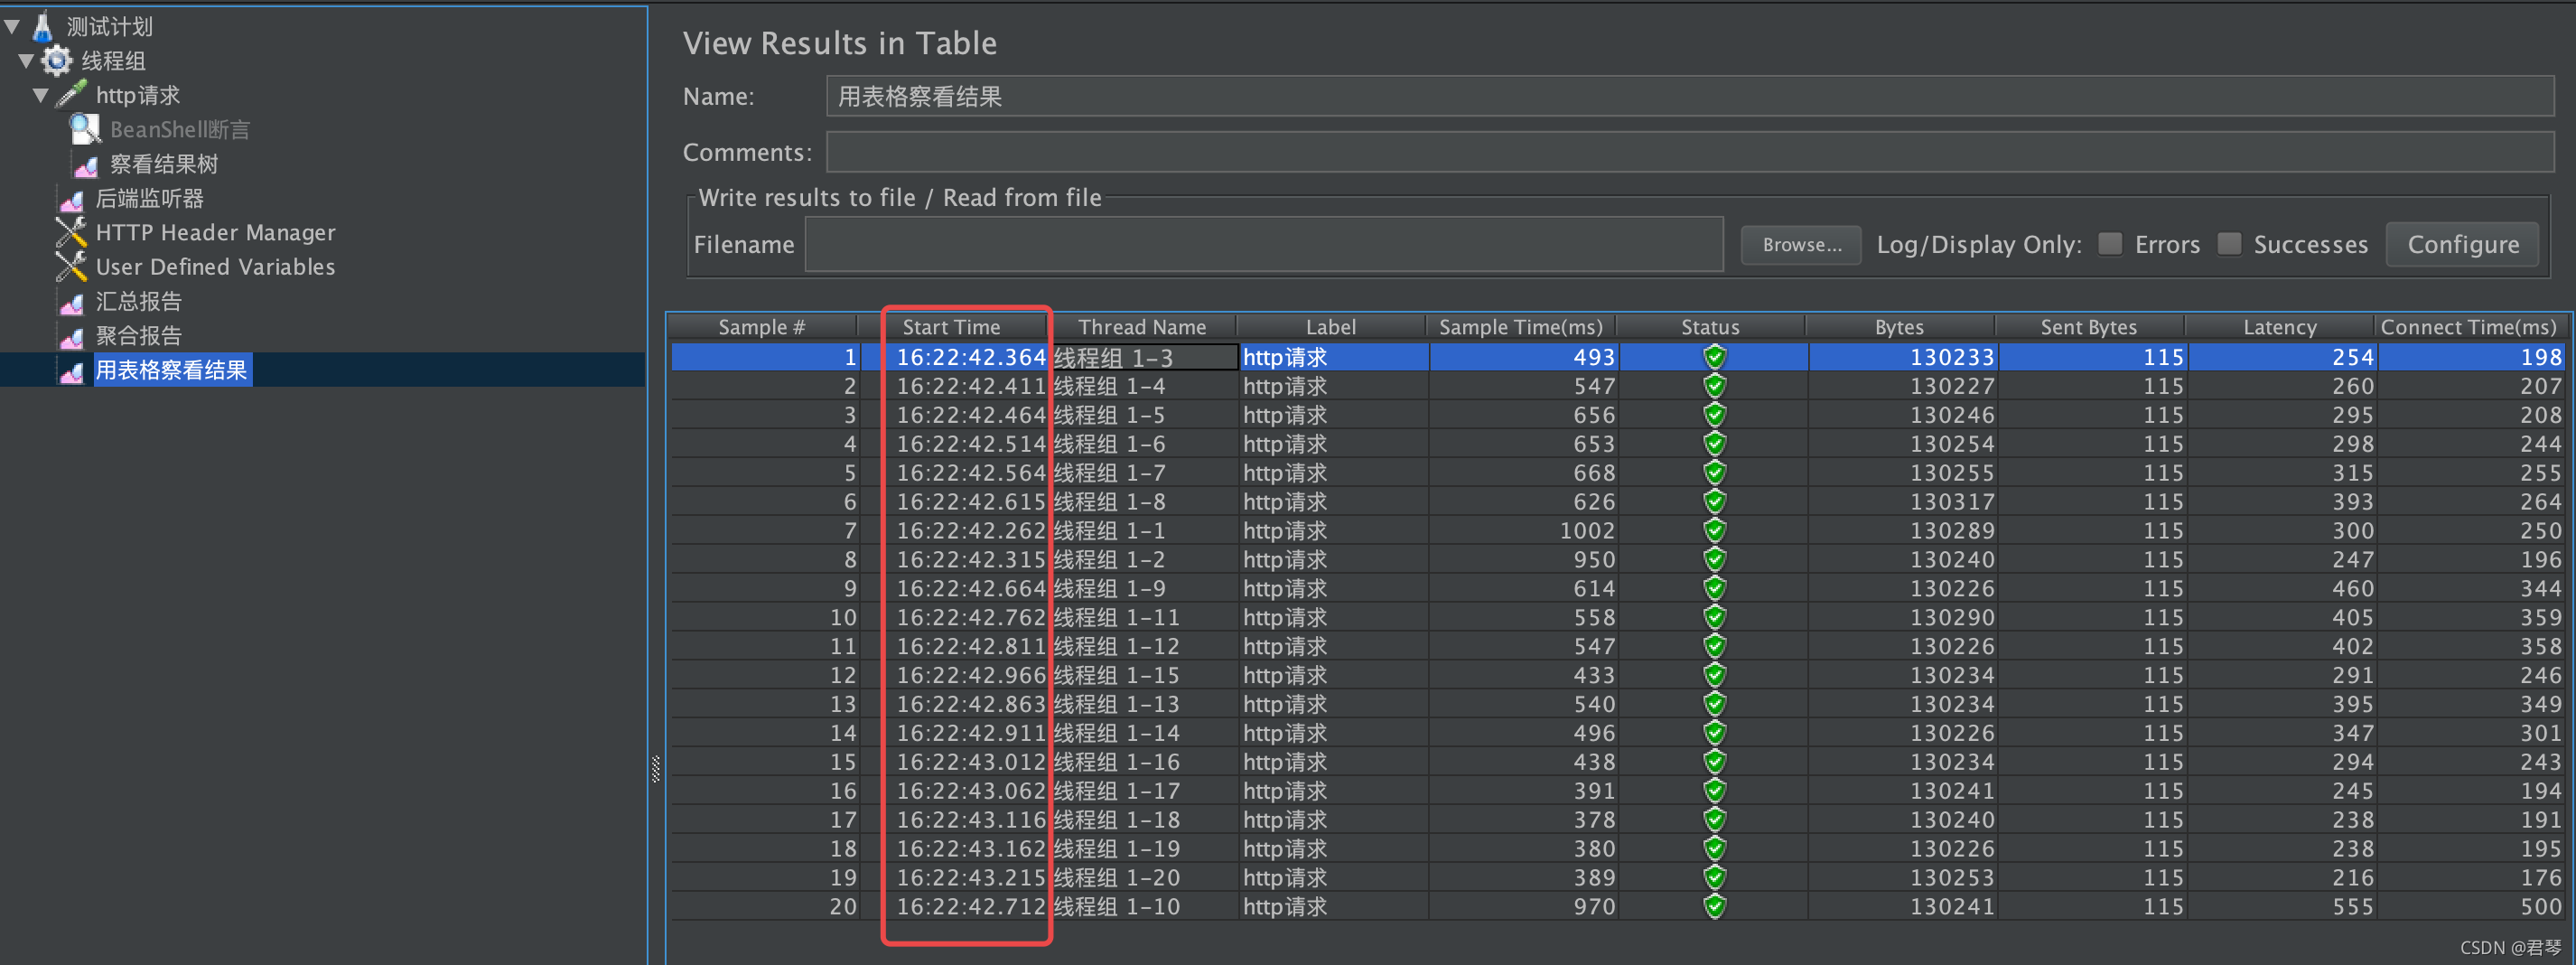Focus the Name input field

pos(1690,96)
